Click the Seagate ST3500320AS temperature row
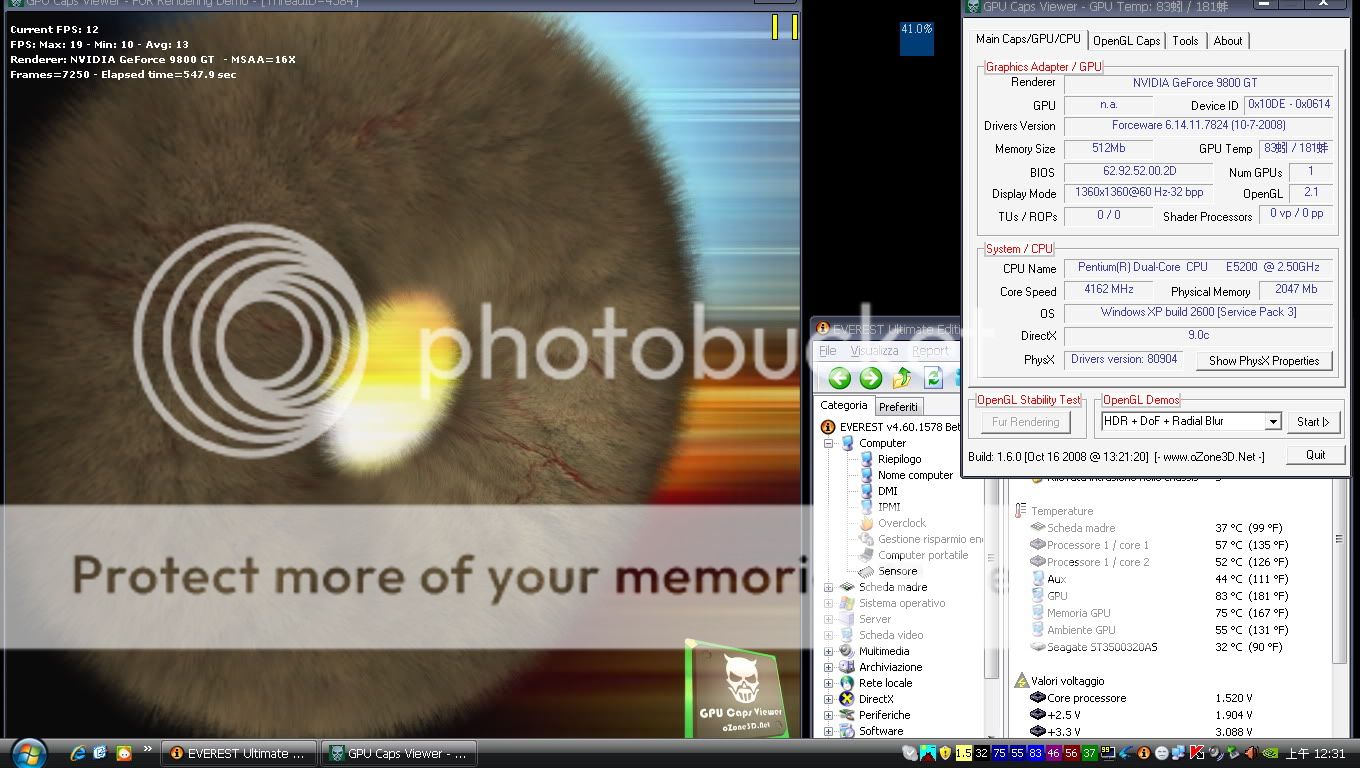The image size is (1360, 768). [1157, 647]
